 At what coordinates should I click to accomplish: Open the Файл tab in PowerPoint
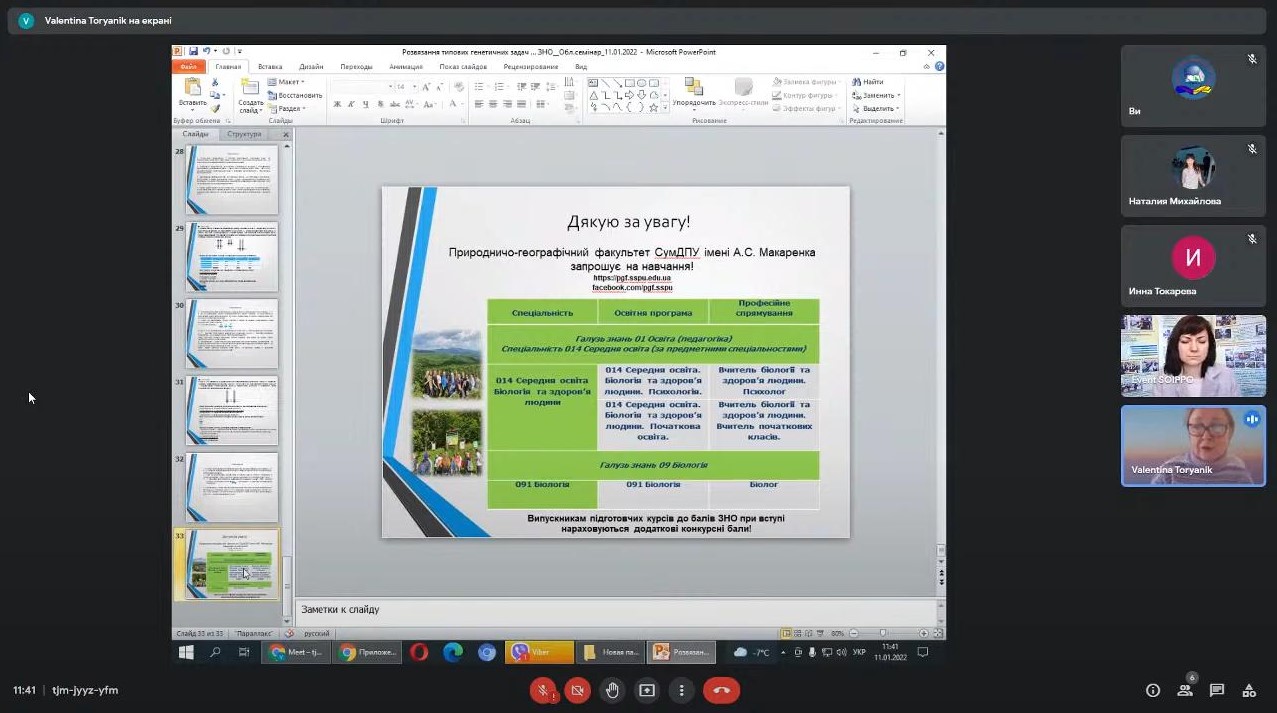[189, 67]
